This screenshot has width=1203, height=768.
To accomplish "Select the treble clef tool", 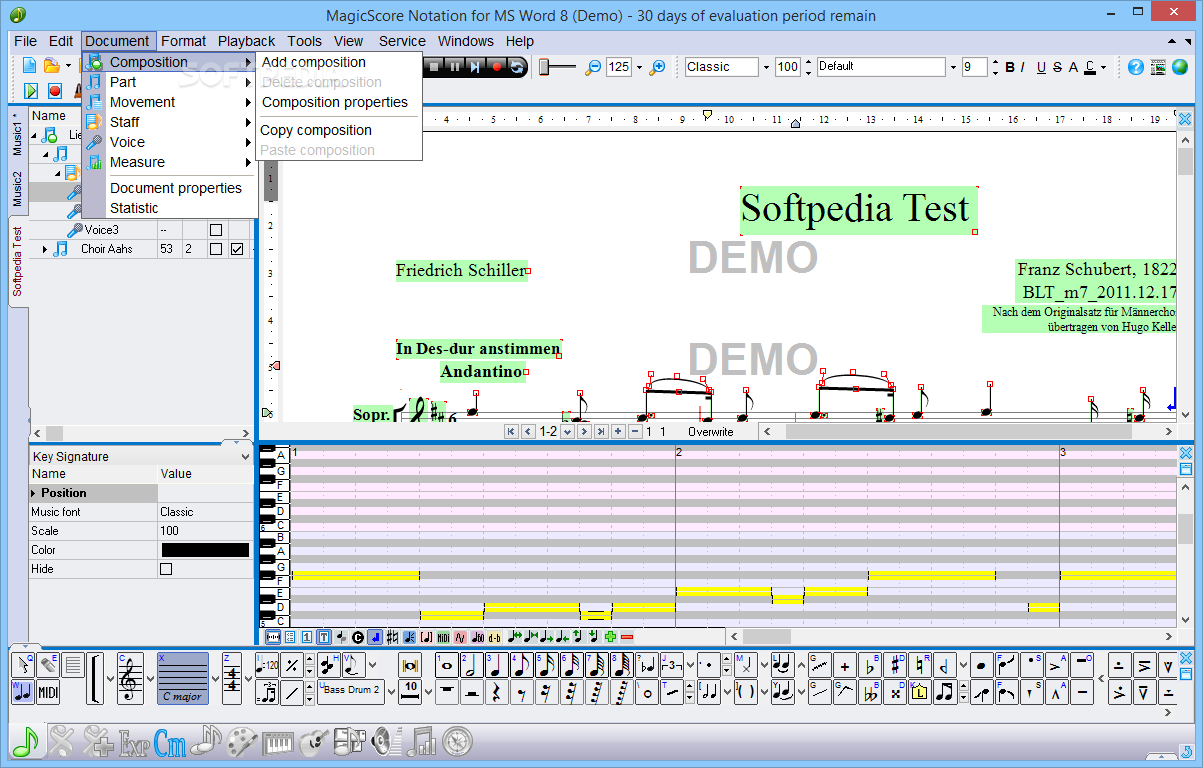I will (131, 678).
